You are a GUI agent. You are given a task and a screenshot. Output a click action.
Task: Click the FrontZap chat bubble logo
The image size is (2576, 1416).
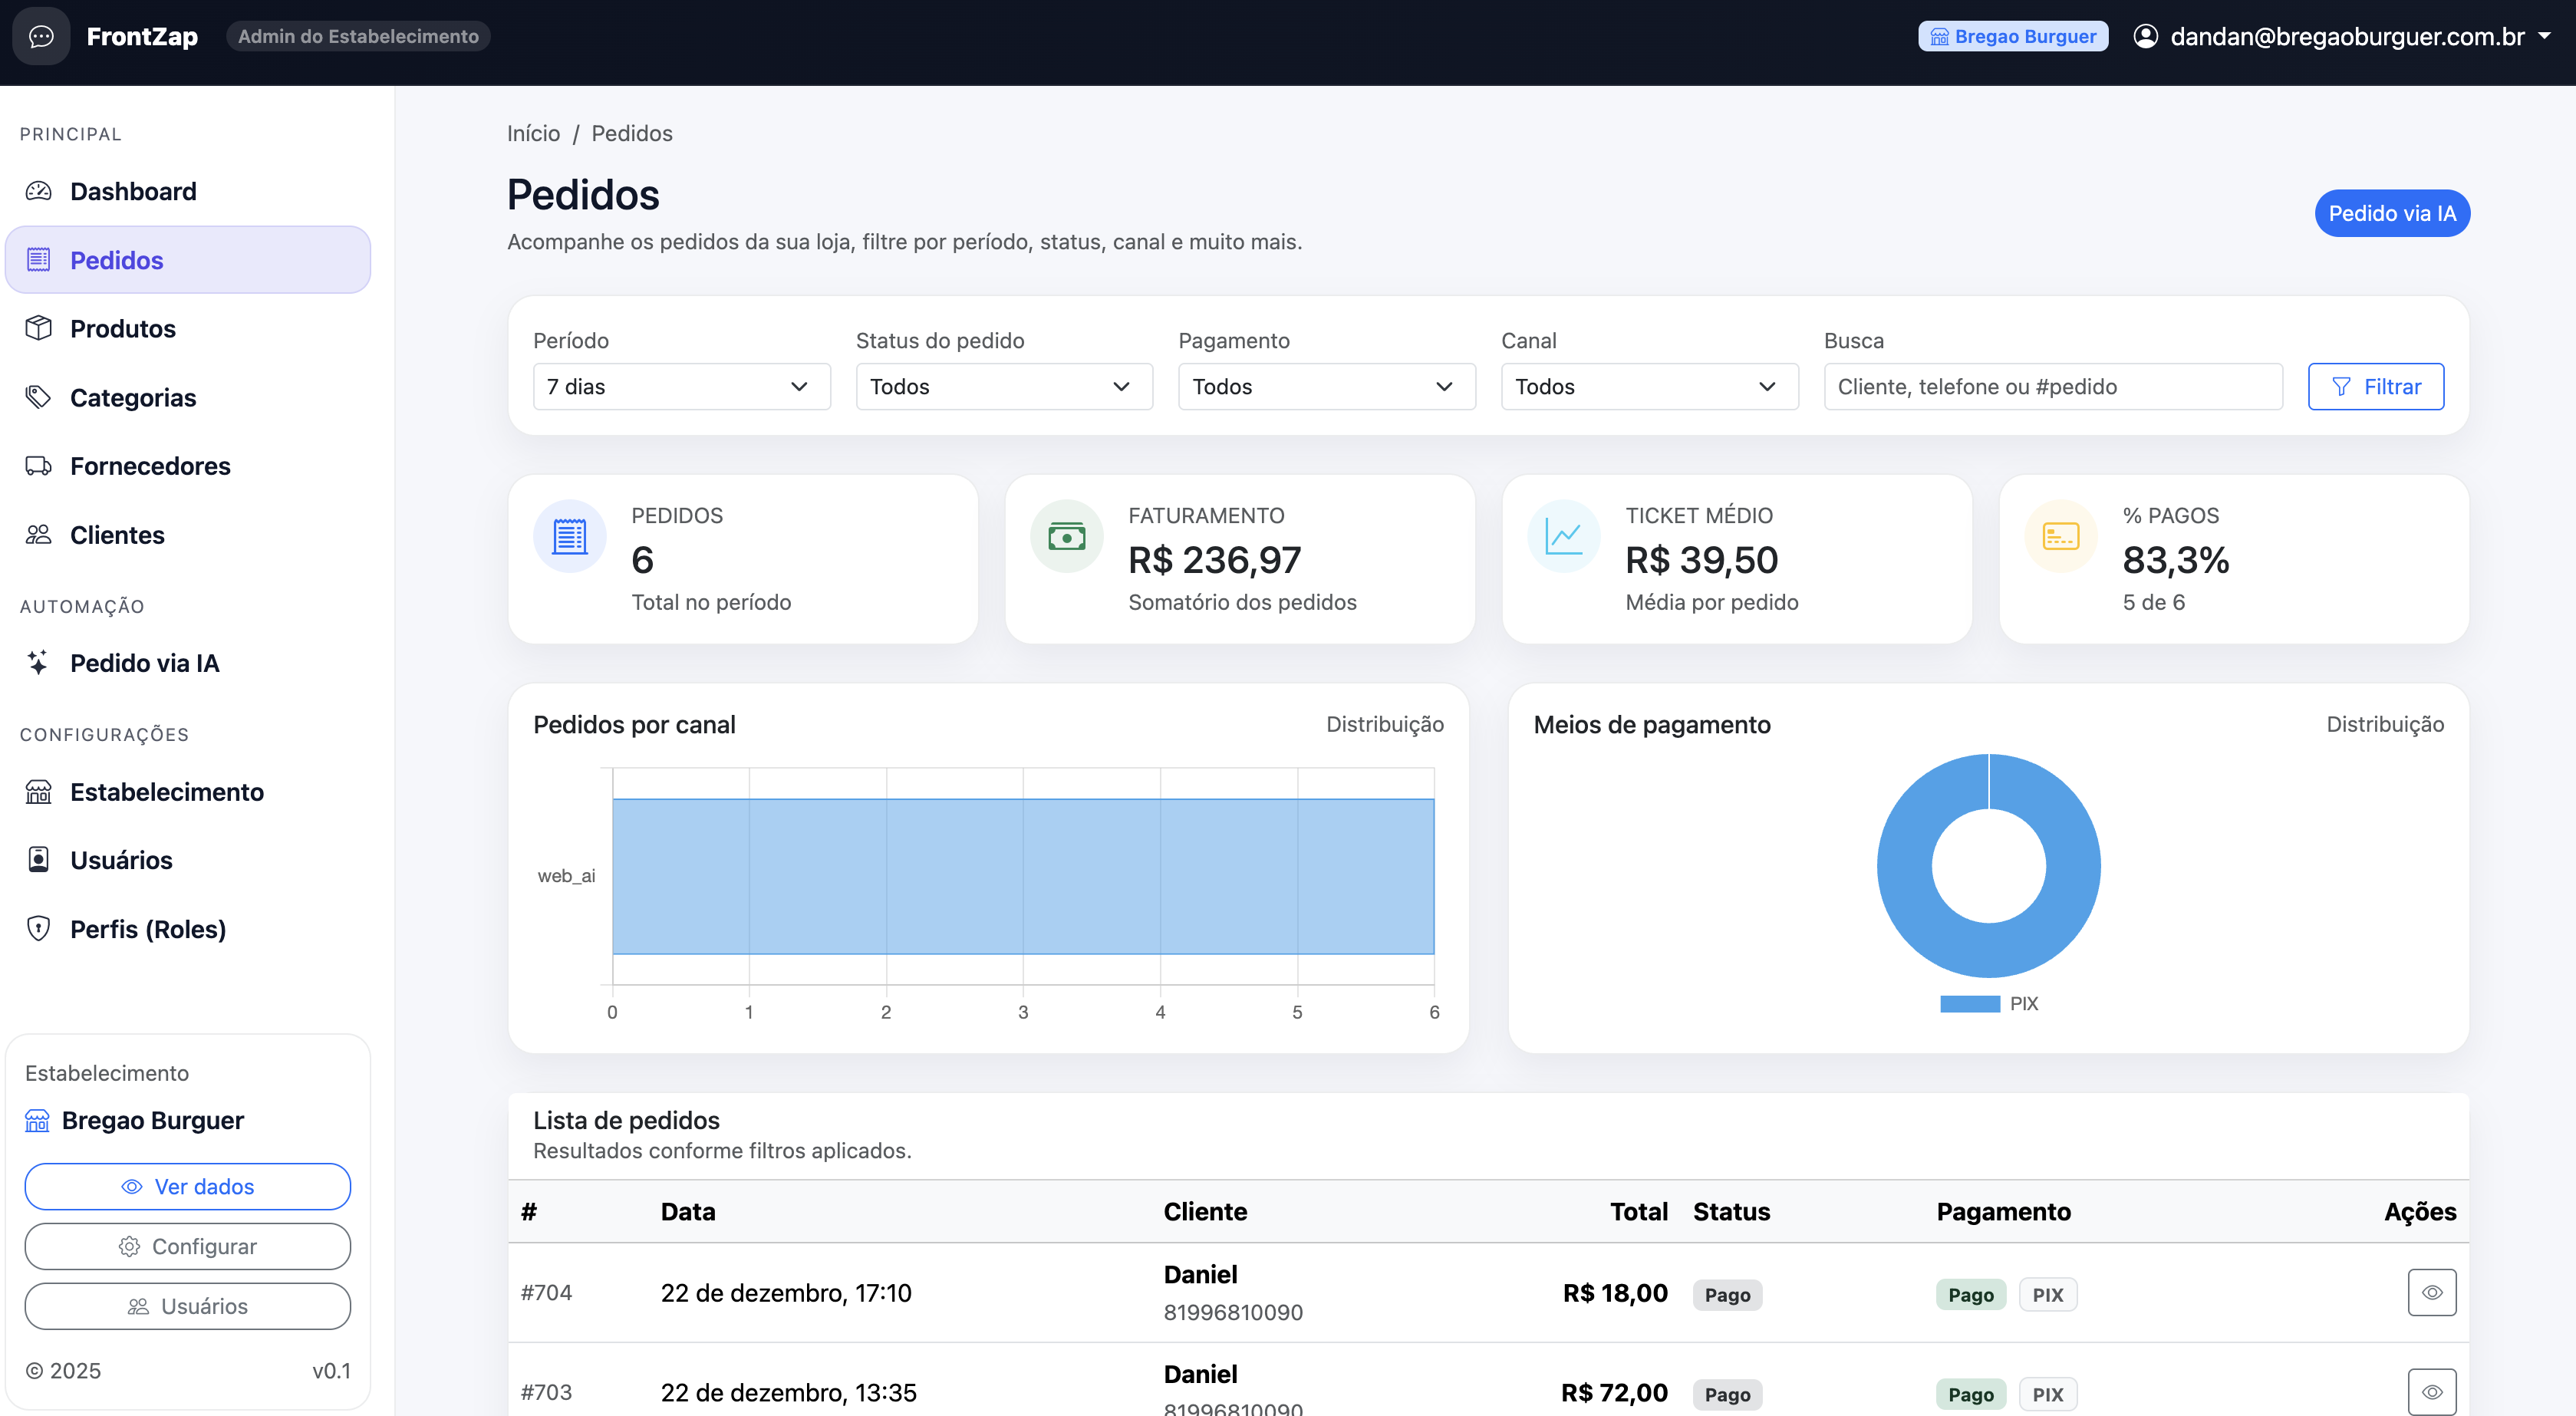(x=40, y=37)
